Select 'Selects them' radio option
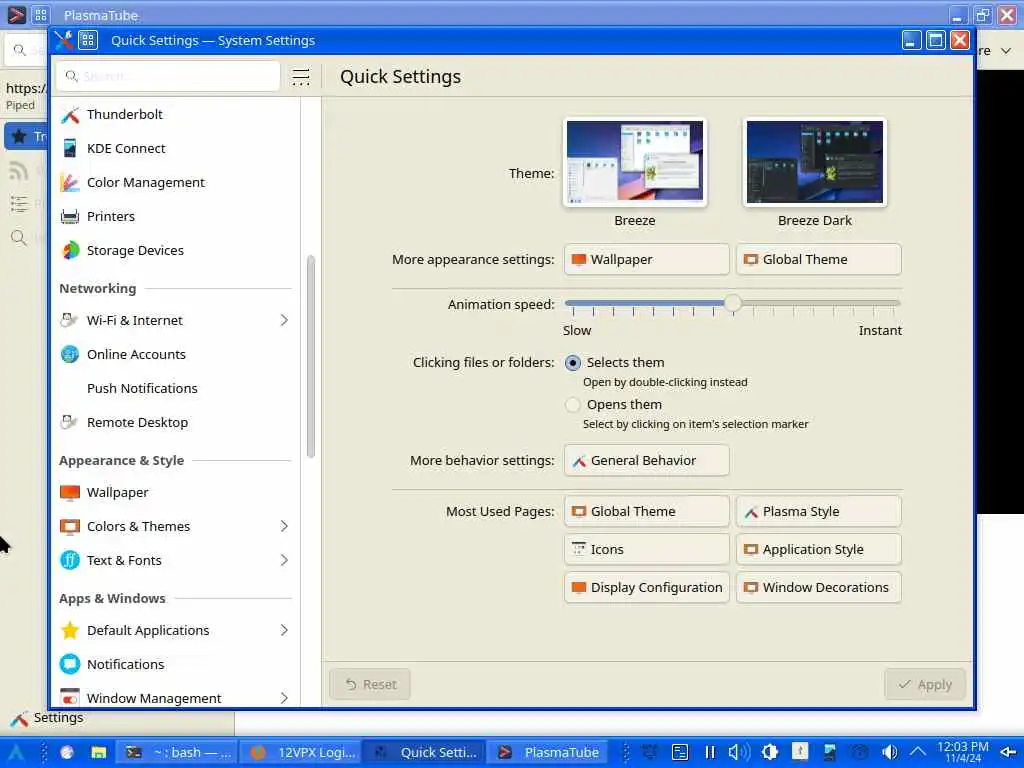Image resolution: width=1024 pixels, height=768 pixels. [573, 362]
